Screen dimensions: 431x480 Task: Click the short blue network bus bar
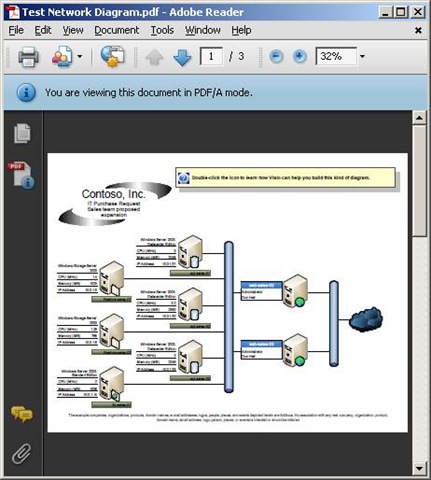[334, 324]
